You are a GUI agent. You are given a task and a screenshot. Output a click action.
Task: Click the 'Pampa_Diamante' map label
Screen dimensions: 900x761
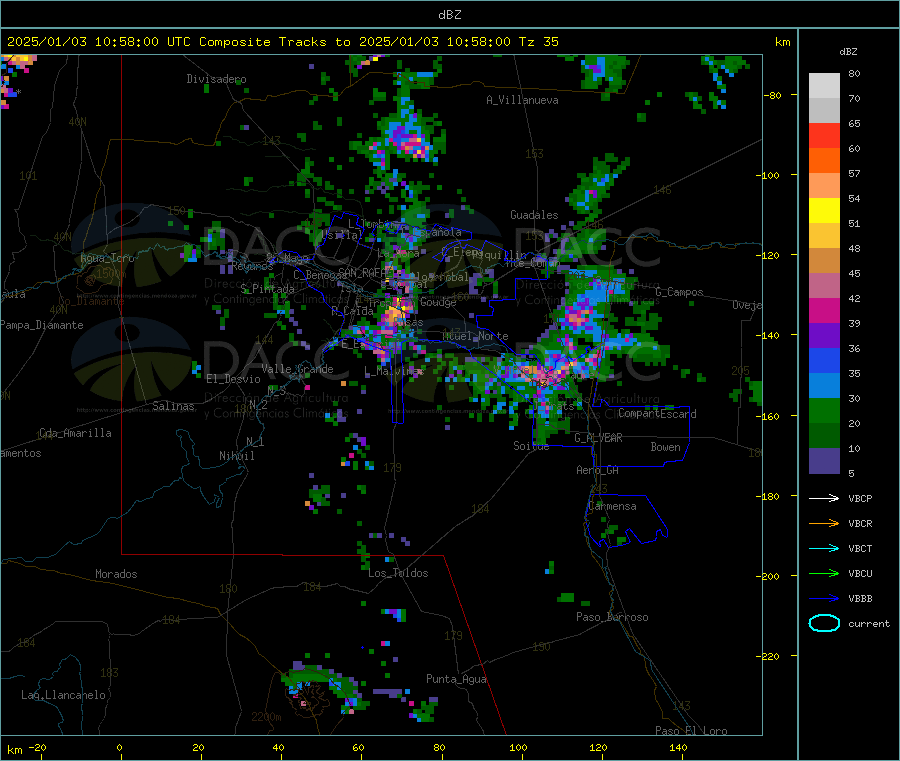(42, 325)
